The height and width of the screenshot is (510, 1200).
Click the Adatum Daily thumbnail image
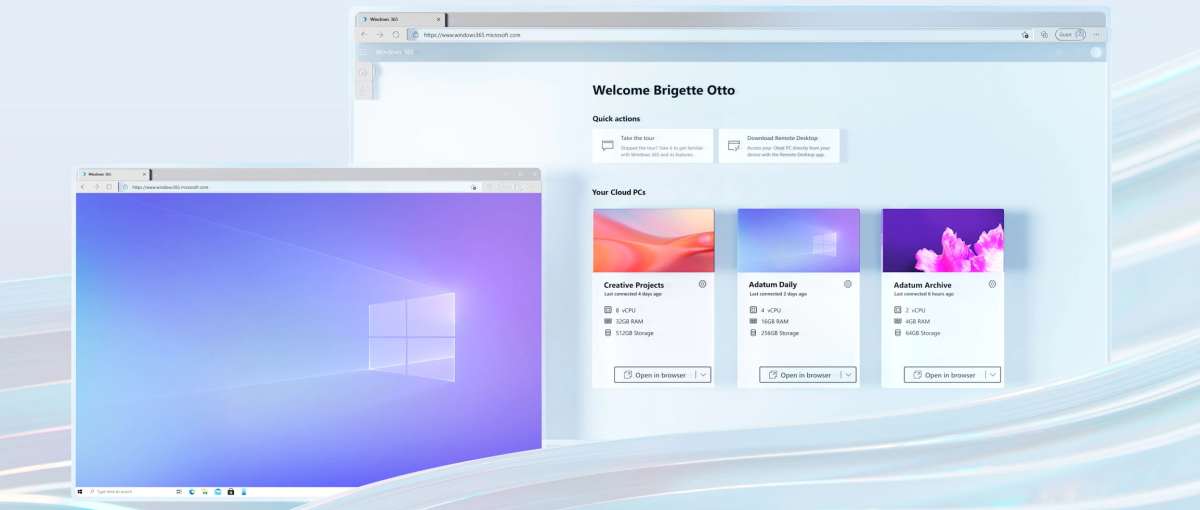(798, 240)
